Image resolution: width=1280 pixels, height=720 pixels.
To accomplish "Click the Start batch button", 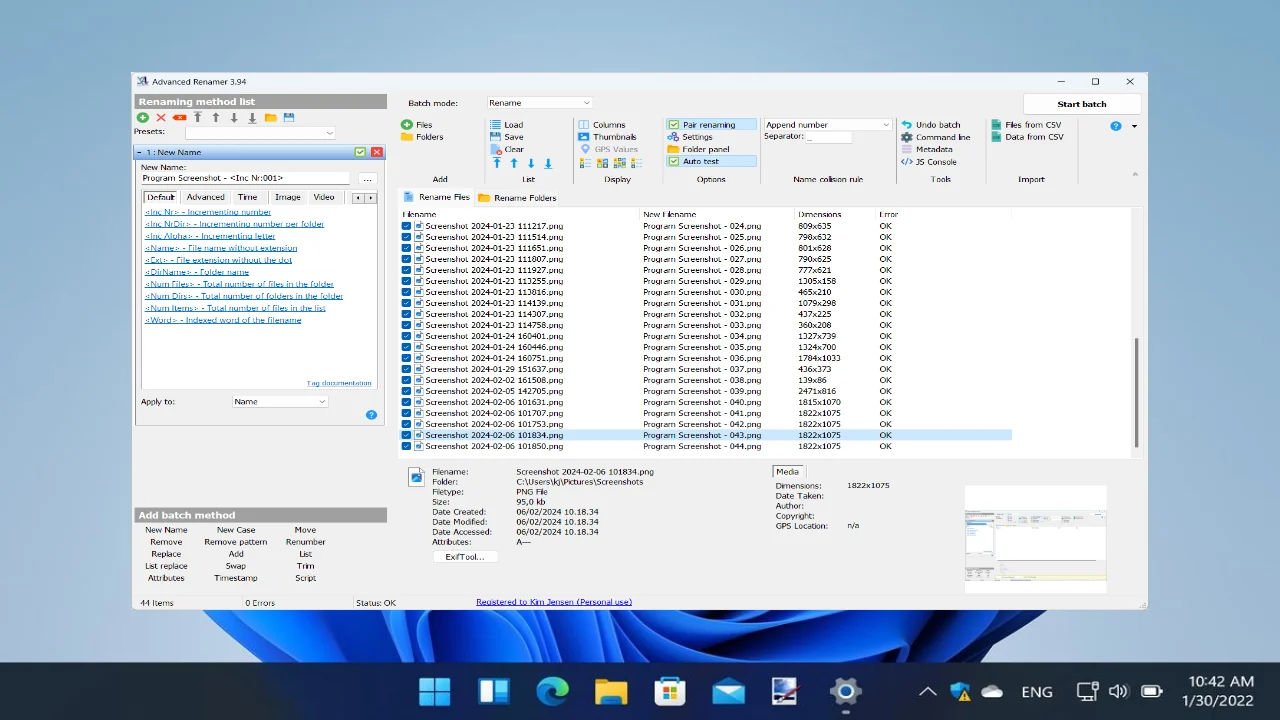I will (1082, 104).
